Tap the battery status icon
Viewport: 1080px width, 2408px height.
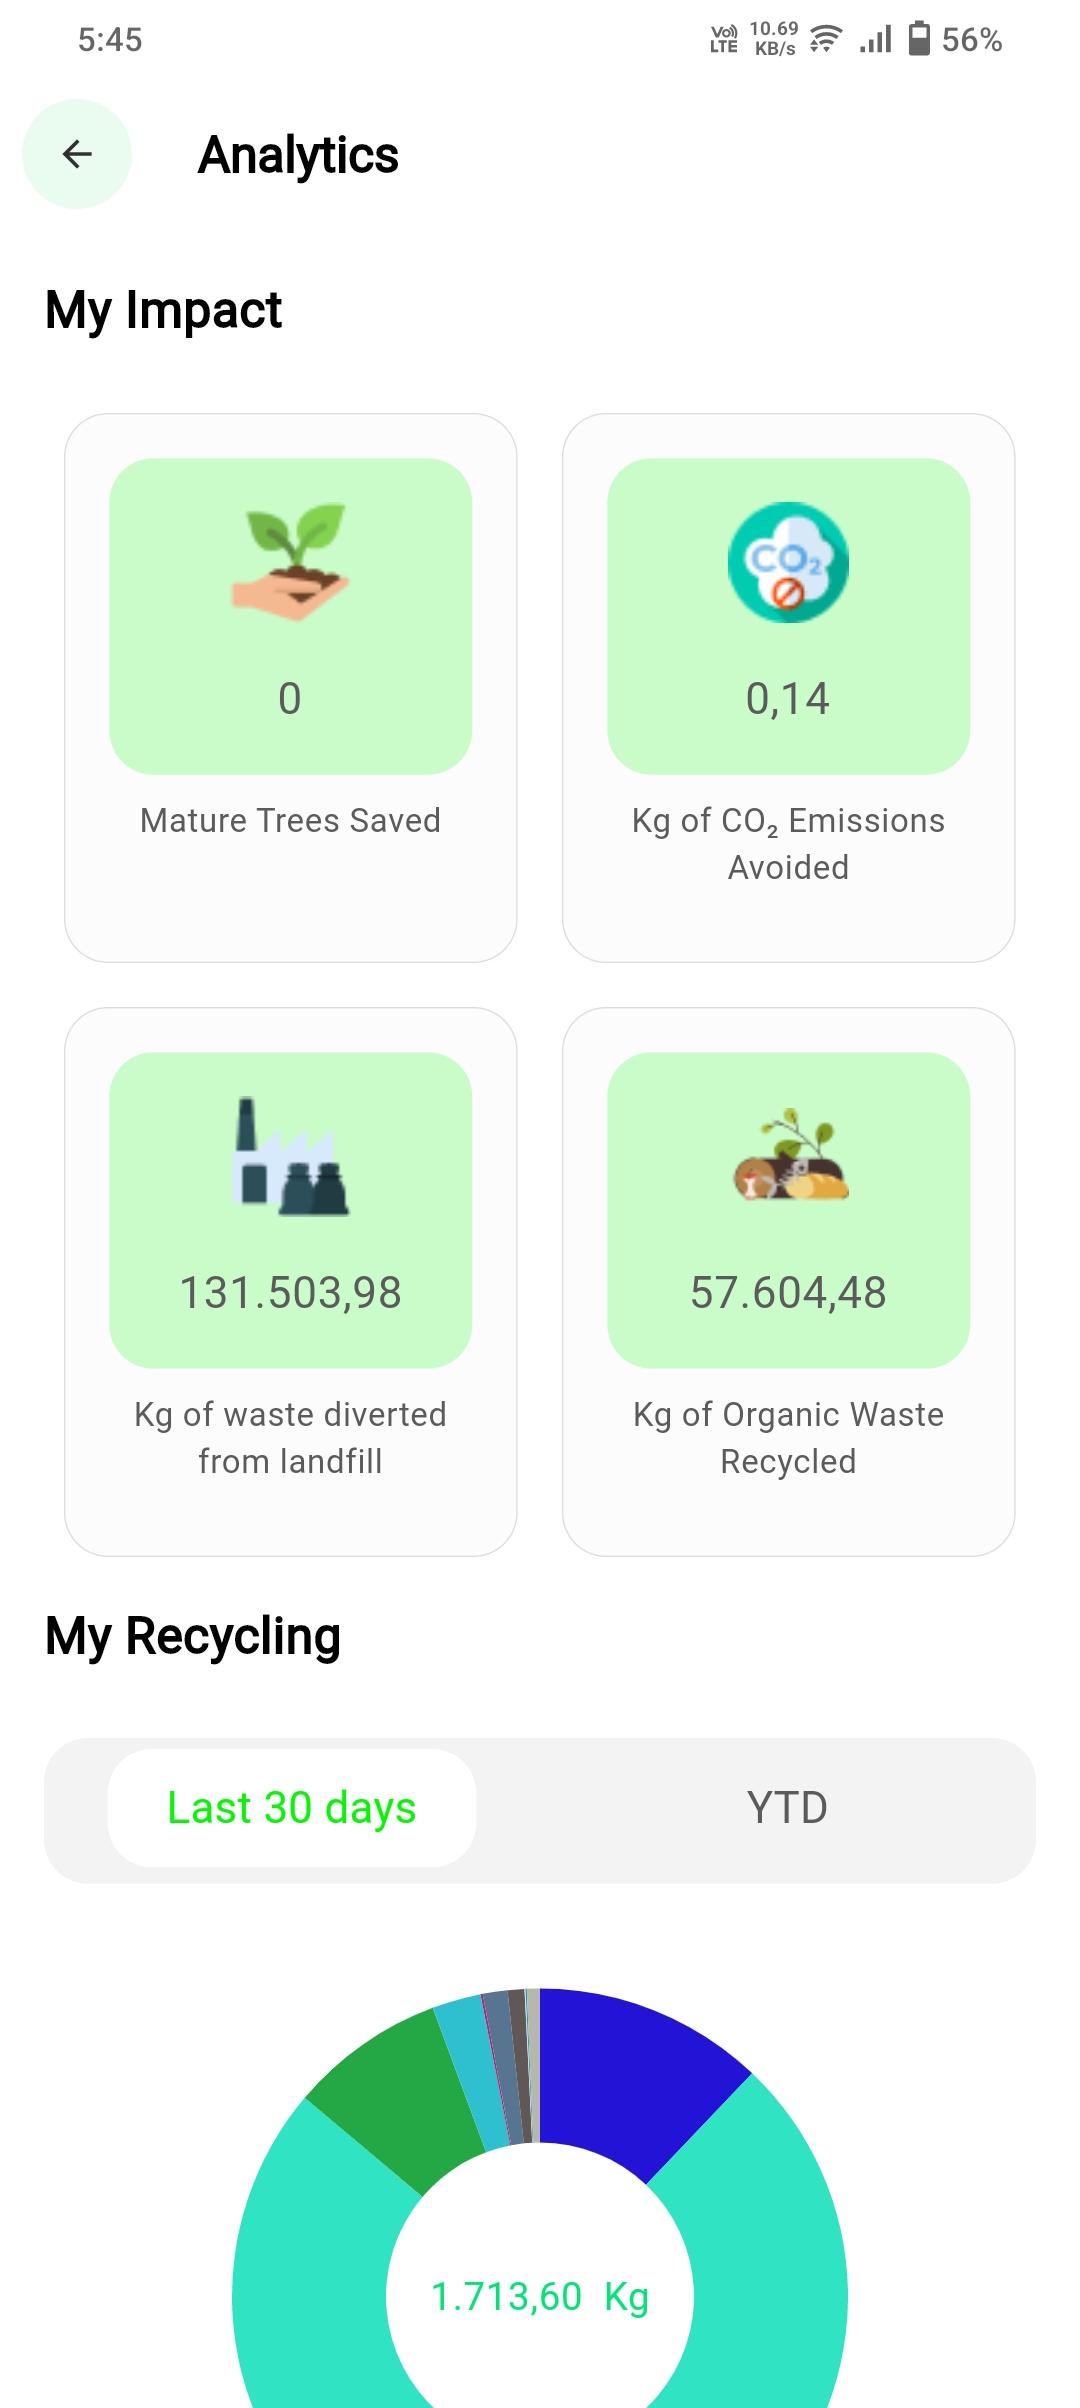(x=919, y=39)
